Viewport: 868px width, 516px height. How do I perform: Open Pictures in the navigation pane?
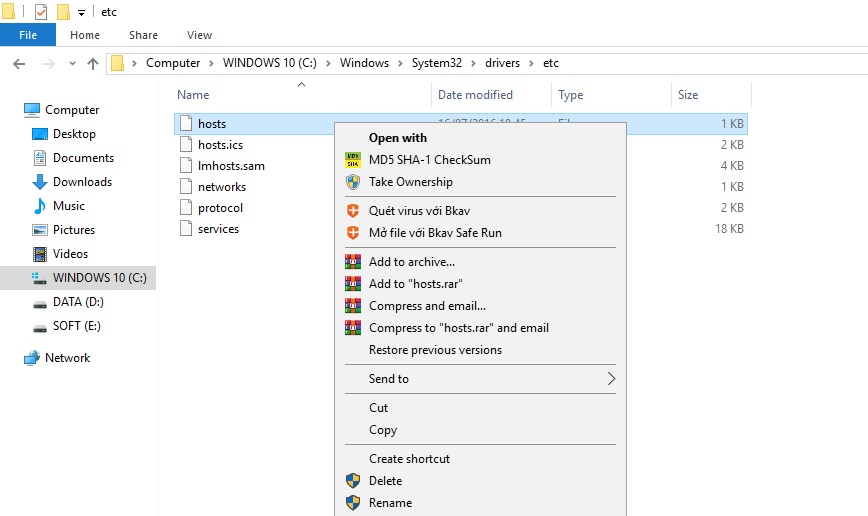tap(74, 230)
